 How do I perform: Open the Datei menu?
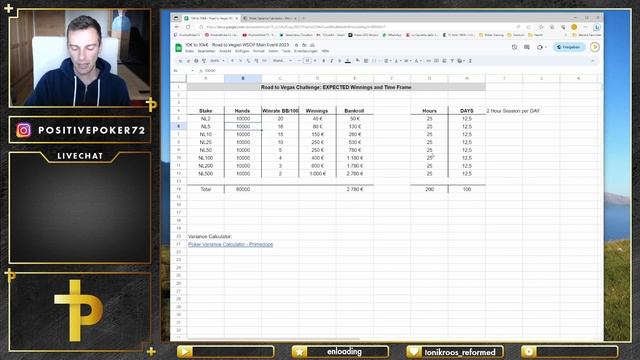point(189,51)
